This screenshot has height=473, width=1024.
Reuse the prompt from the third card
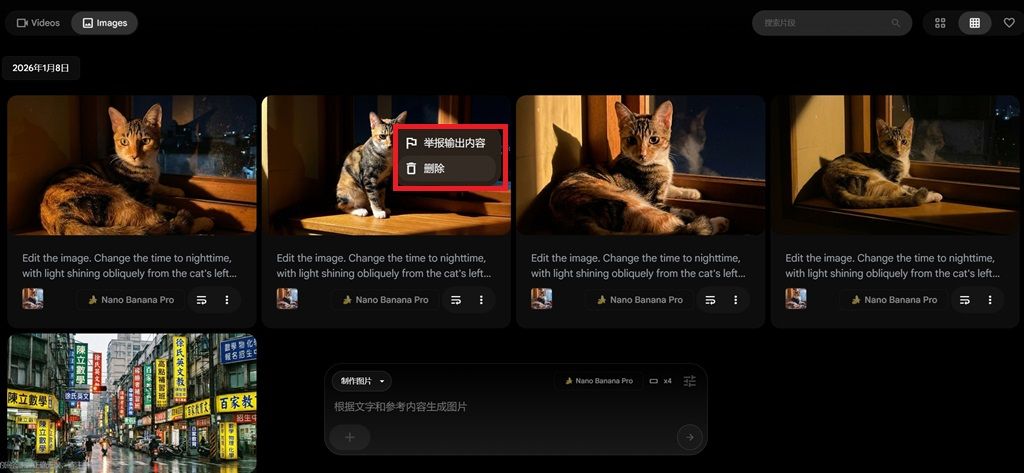[711, 300]
